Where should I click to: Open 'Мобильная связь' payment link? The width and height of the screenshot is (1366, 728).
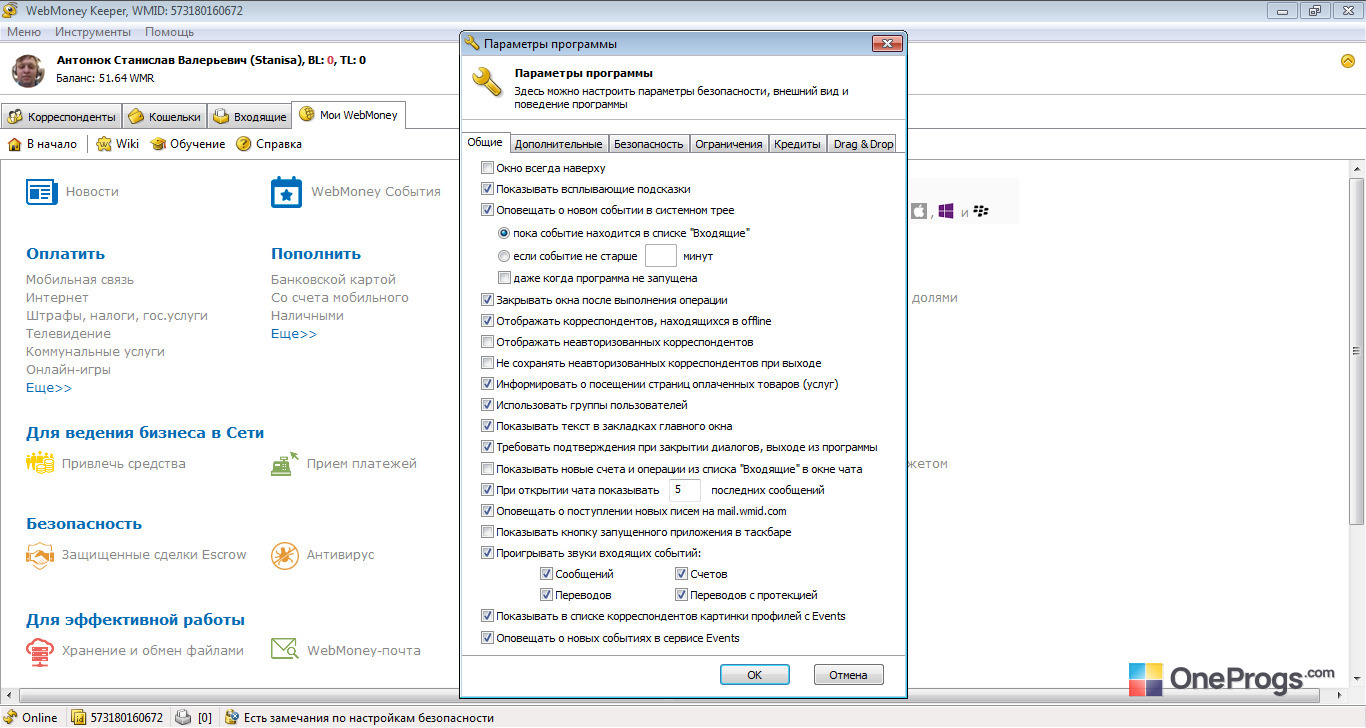click(80, 280)
